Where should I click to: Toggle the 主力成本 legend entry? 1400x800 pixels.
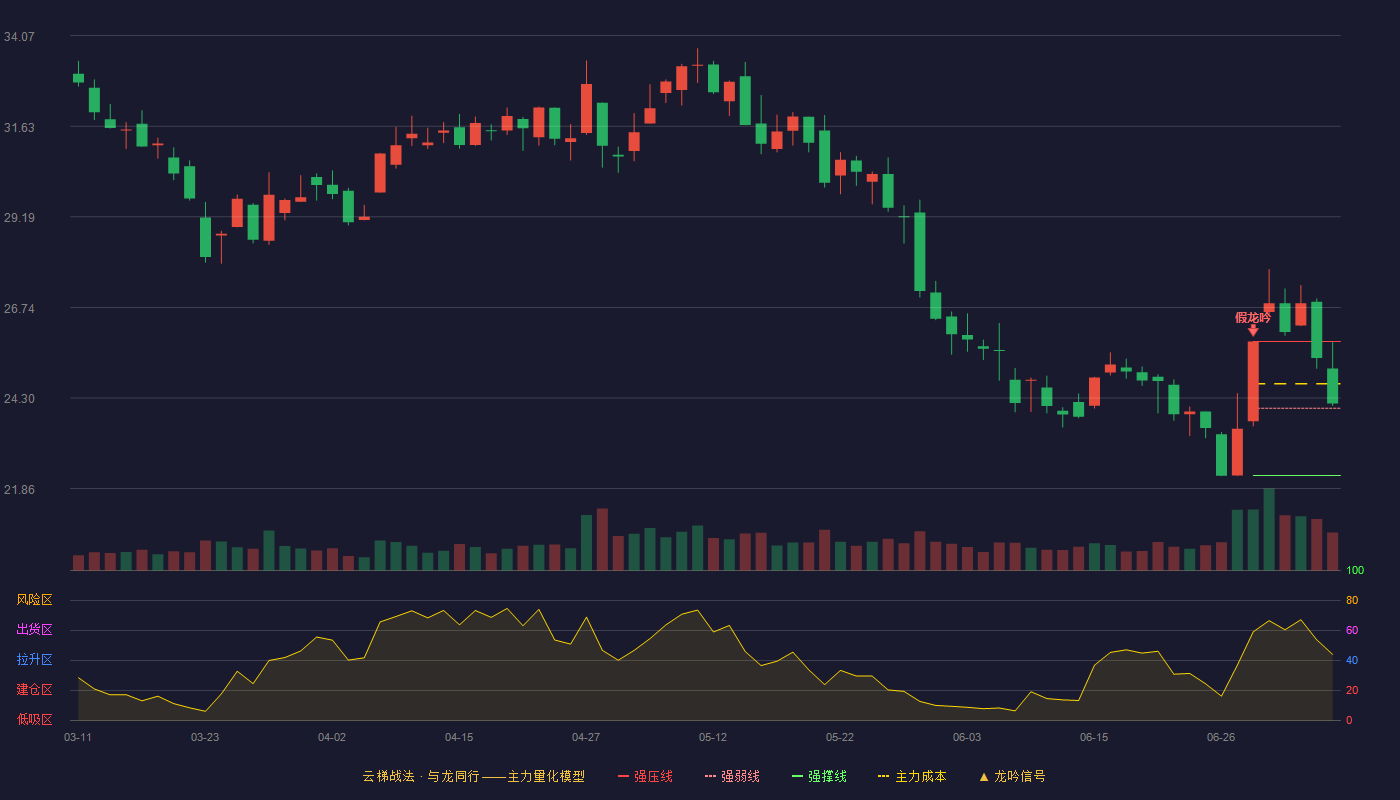(x=912, y=776)
